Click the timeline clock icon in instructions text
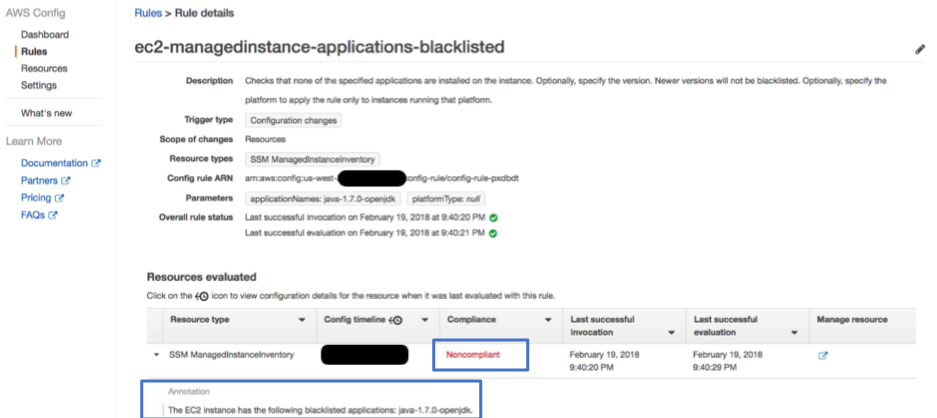 click(201, 296)
